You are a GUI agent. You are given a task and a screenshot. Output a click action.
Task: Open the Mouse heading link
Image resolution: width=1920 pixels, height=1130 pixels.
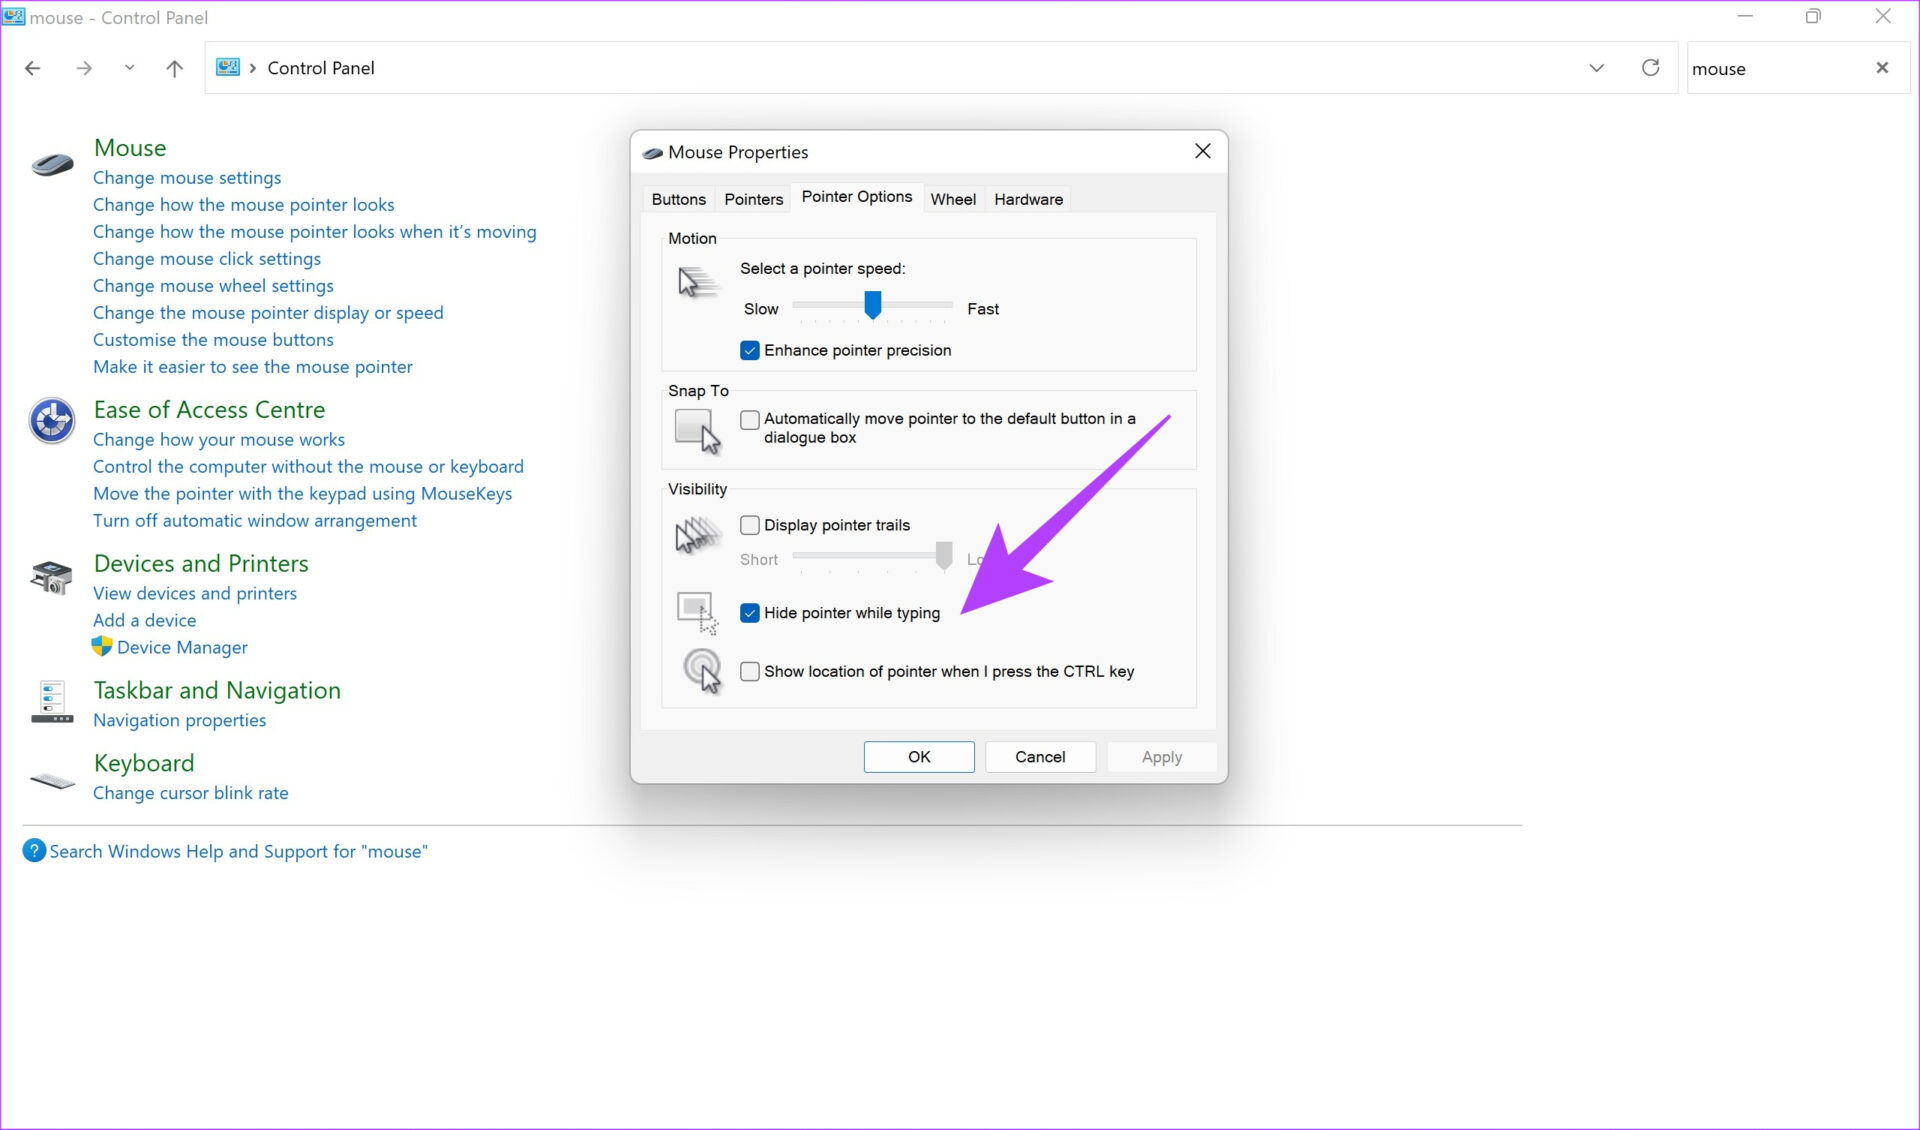click(x=130, y=147)
